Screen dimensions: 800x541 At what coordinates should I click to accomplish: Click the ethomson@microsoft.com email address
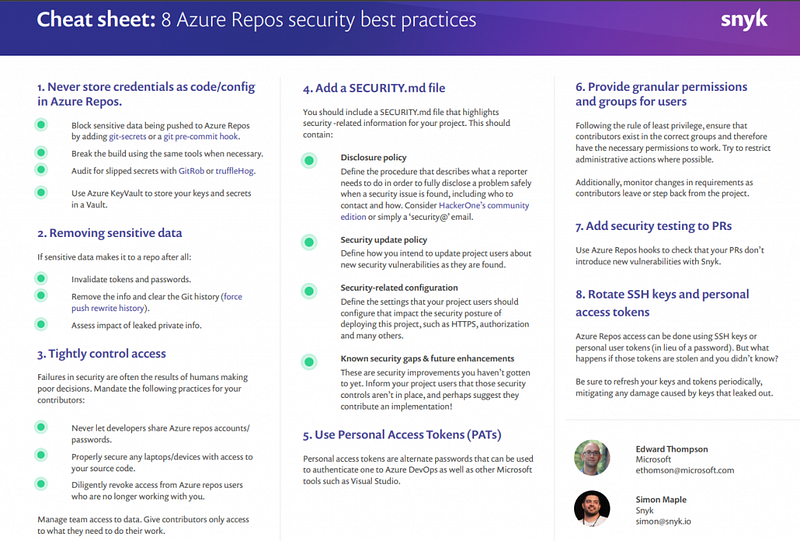pos(685,471)
